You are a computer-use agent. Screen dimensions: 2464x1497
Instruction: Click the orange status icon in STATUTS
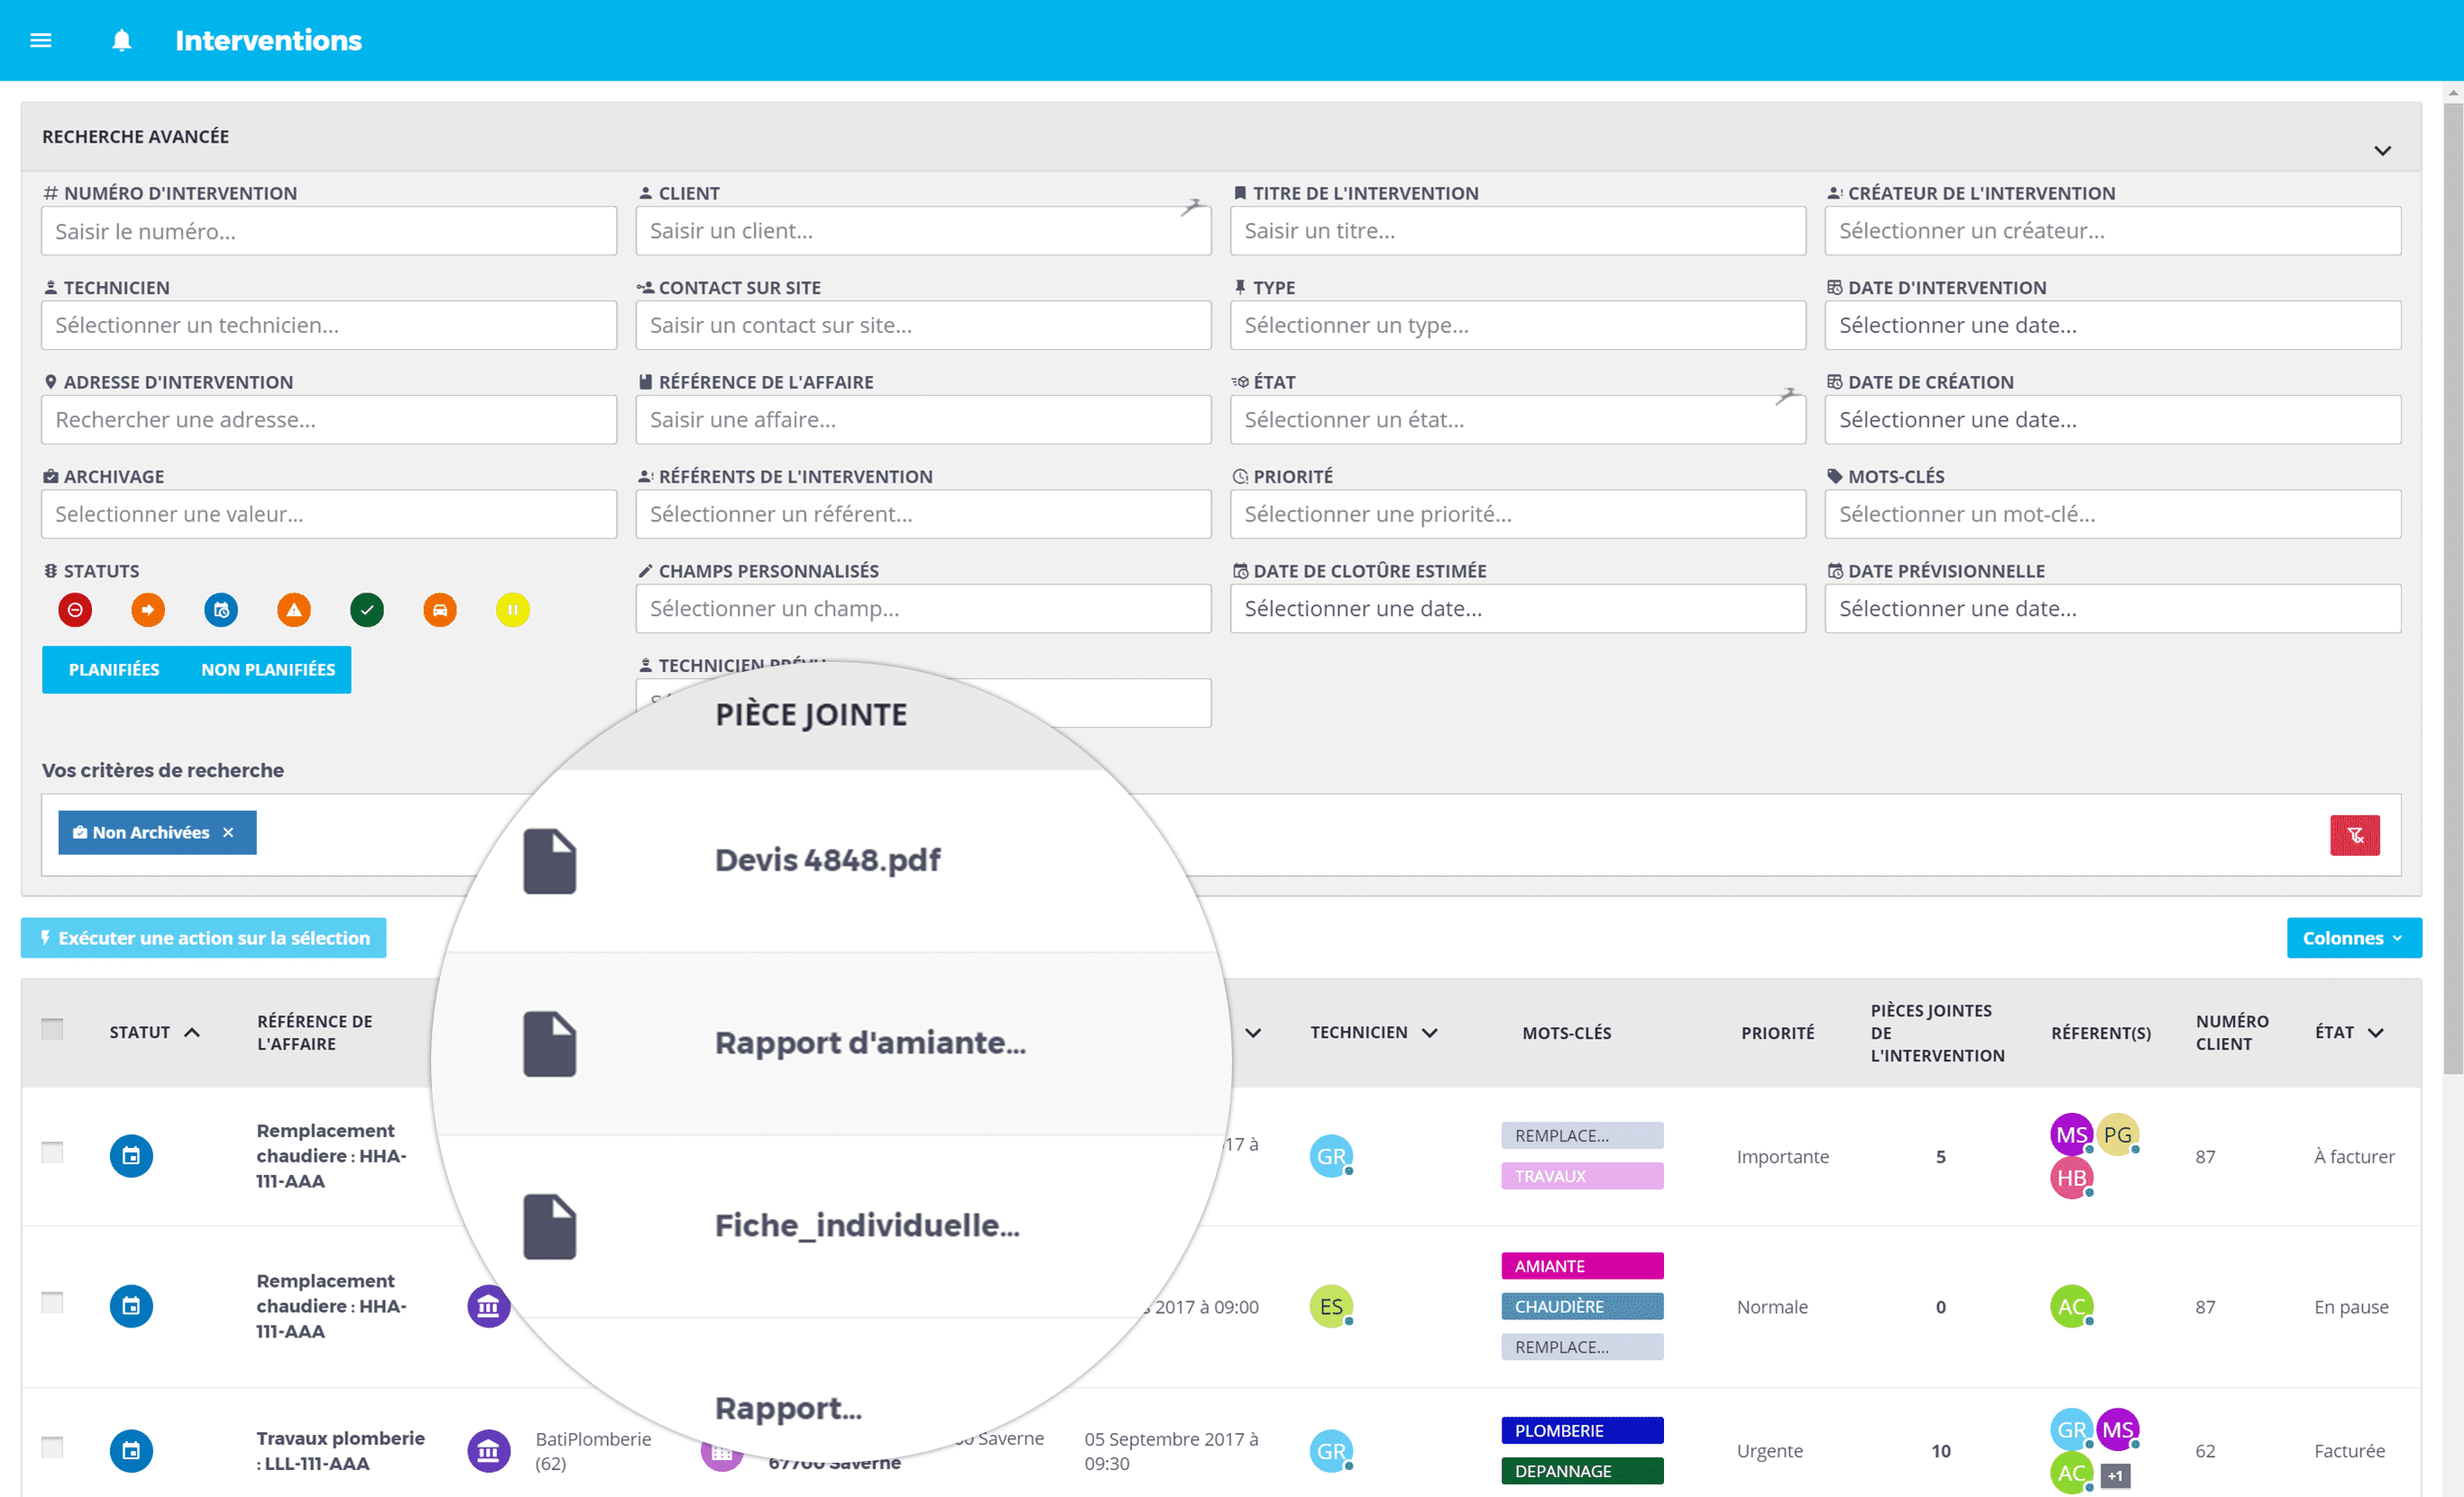[x=146, y=607]
